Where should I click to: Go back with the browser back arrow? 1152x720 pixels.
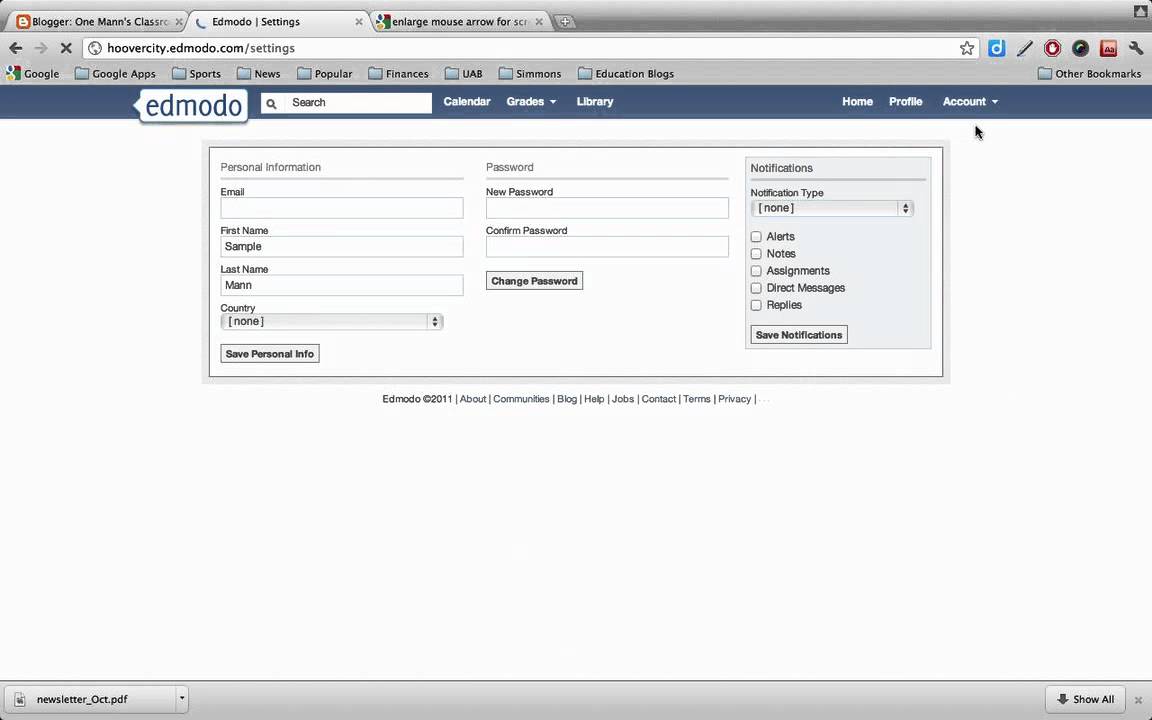(x=15, y=48)
